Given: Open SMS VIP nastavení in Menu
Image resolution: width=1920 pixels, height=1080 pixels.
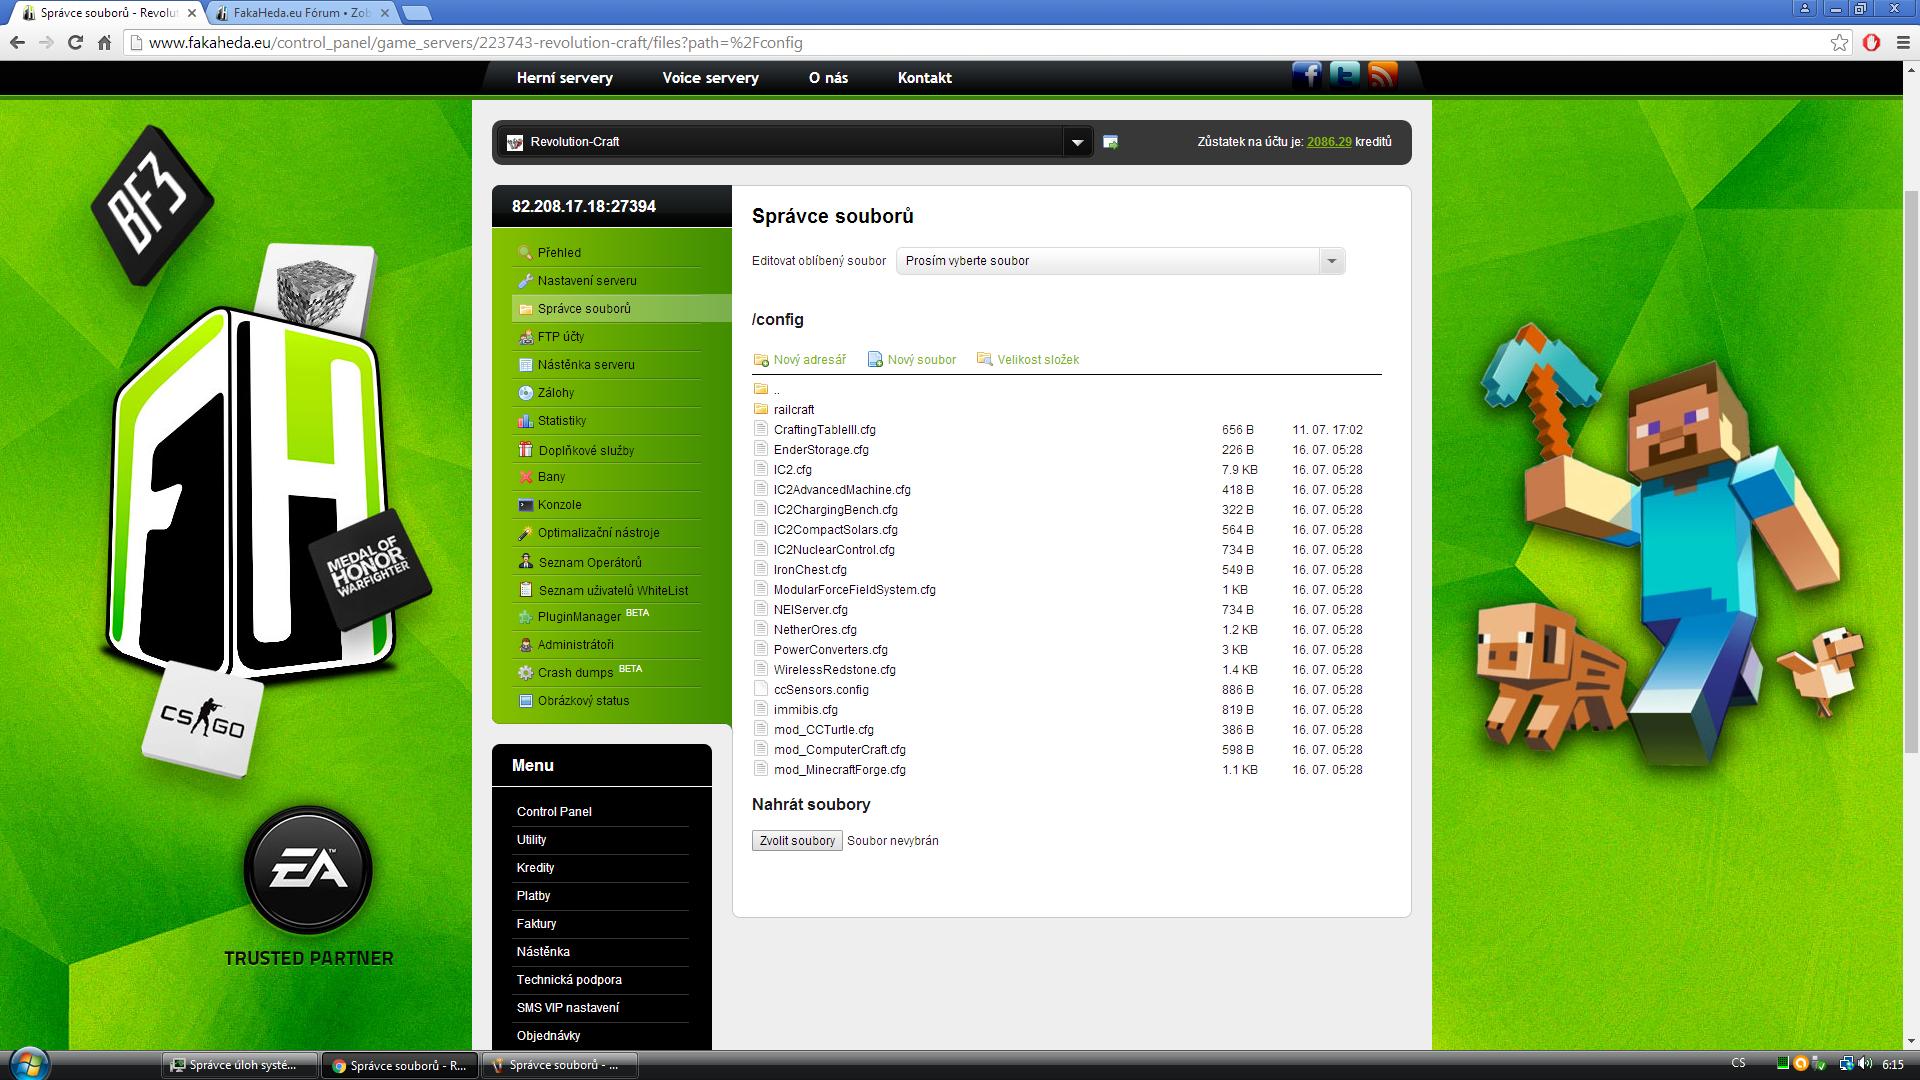Looking at the screenshot, I should pos(568,1008).
